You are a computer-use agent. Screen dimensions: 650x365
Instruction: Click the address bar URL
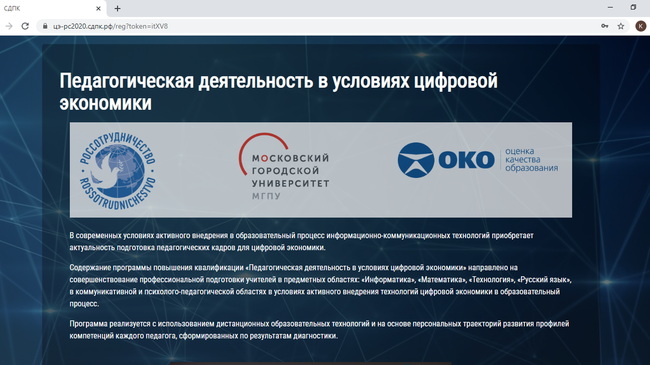point(110,26)
